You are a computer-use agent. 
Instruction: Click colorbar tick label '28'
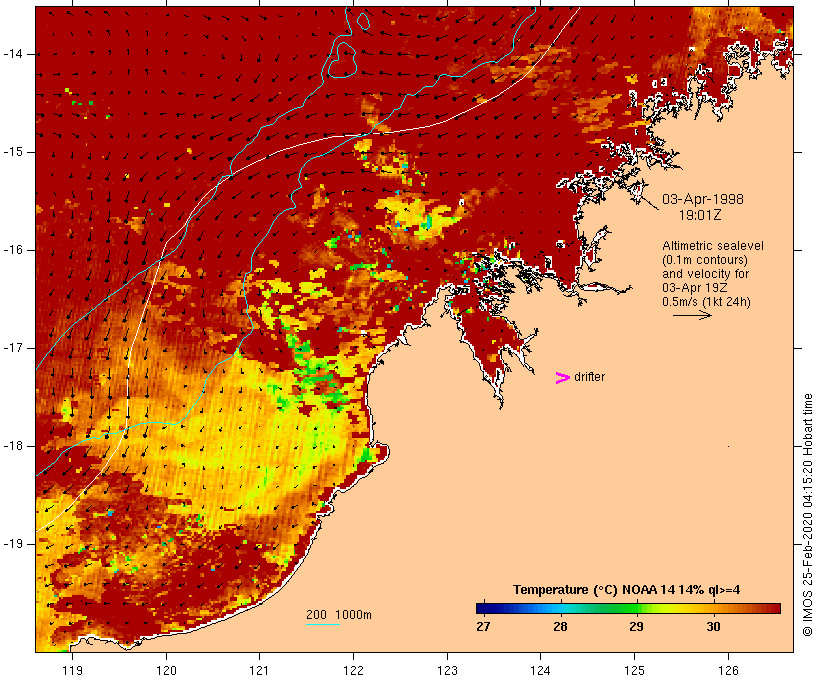pos(560,627)
